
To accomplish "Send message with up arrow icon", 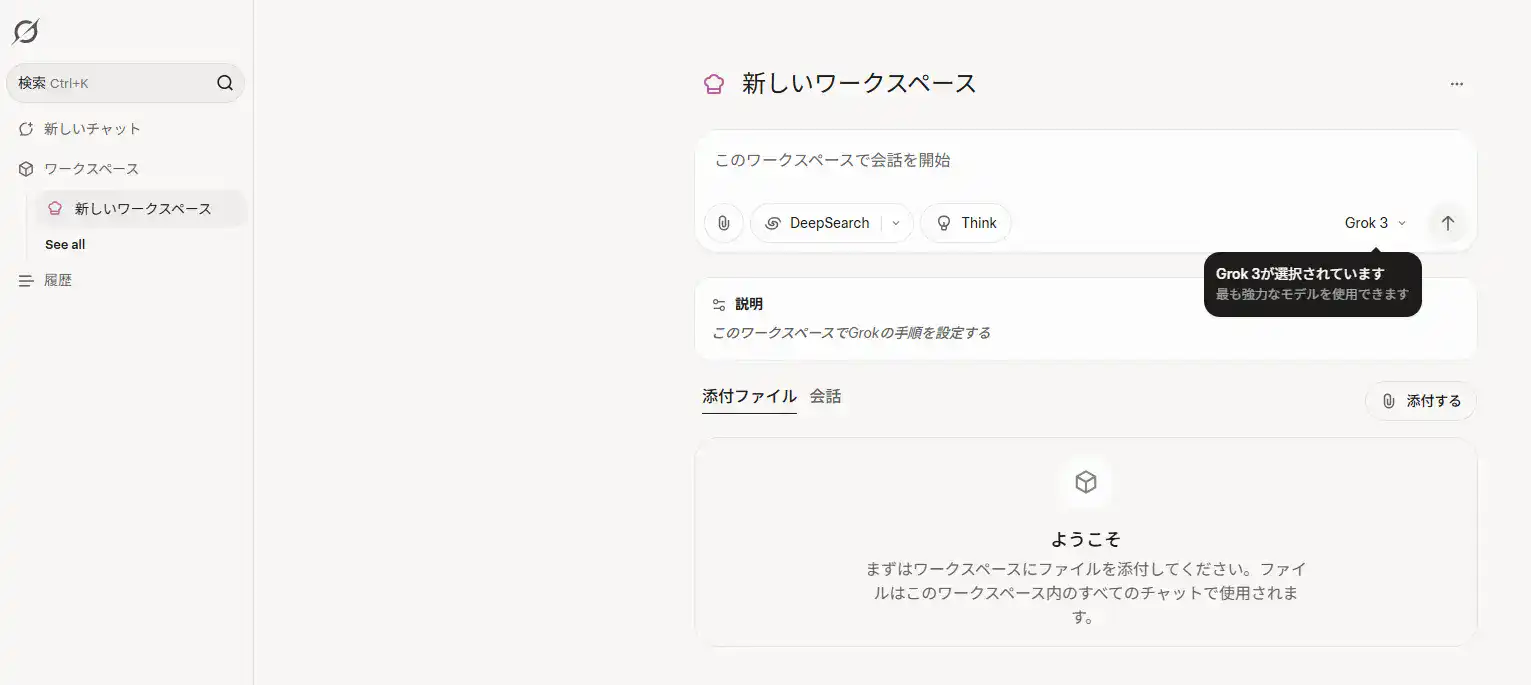I will coord(1447,223).
